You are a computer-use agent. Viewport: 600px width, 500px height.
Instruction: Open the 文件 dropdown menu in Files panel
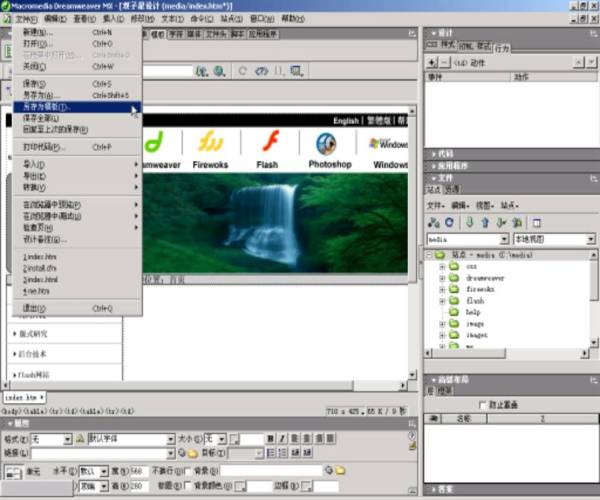[x=435, y=206]
